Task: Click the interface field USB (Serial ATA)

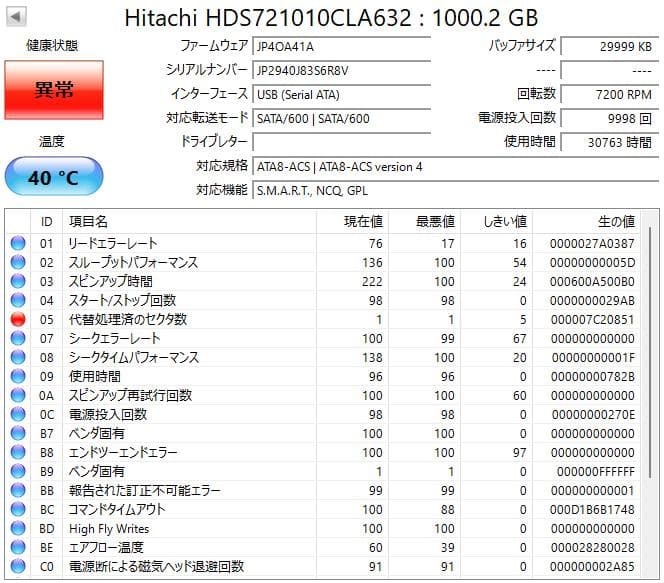Action: (x=342, y=94)
